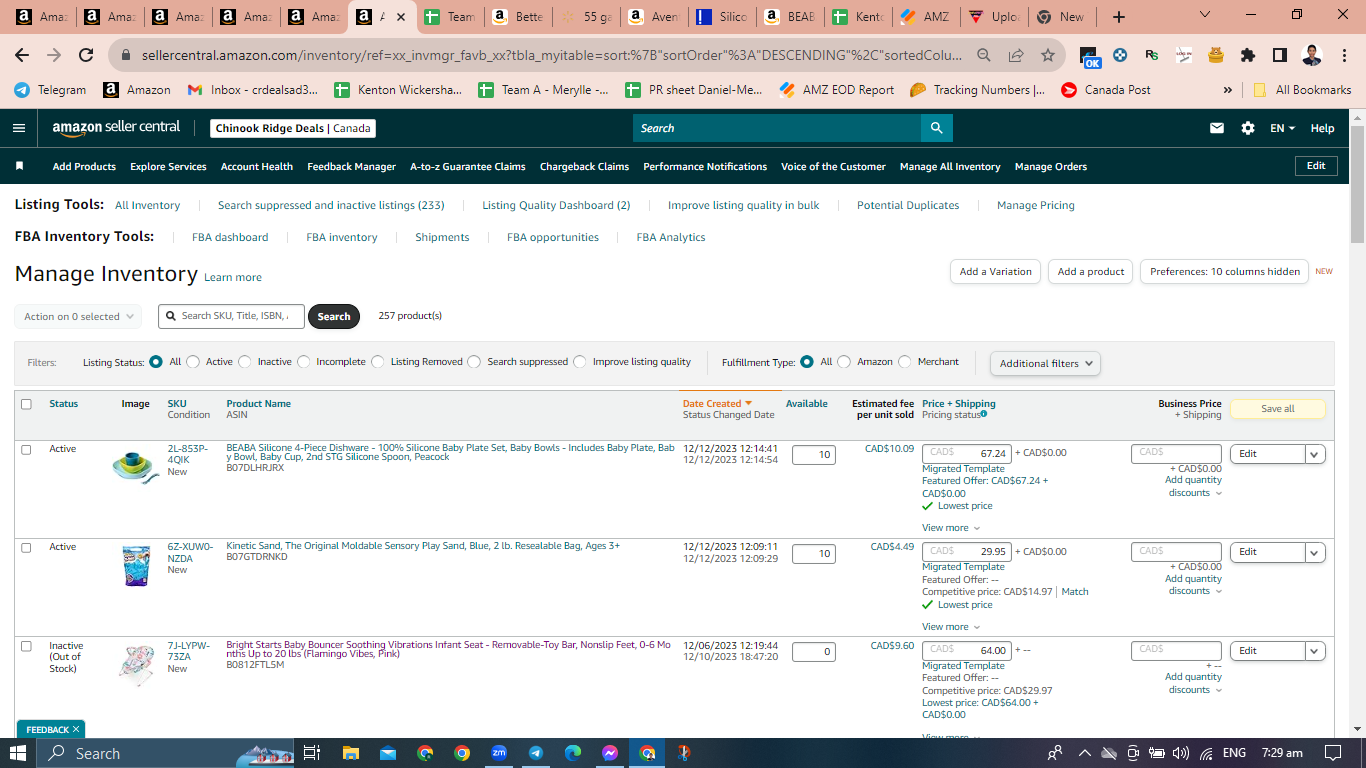Open the Chrome profile avatar
1366x768 pixels.
tap(1312, 55)
